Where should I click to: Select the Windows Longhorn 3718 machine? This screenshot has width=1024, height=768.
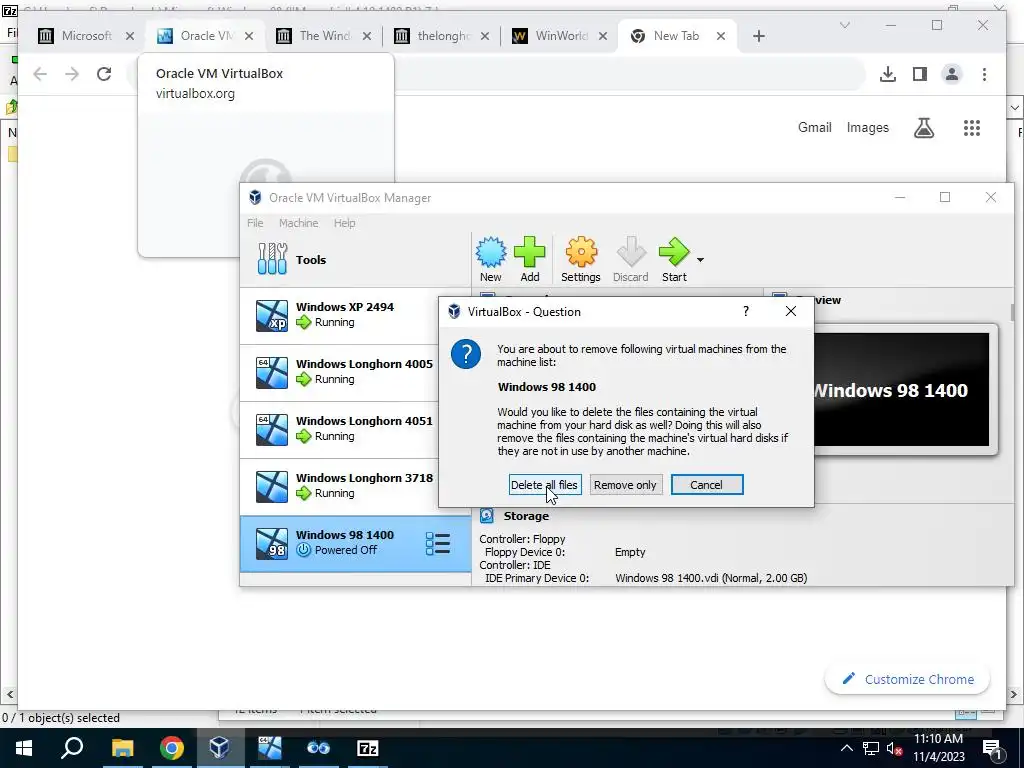340,486
